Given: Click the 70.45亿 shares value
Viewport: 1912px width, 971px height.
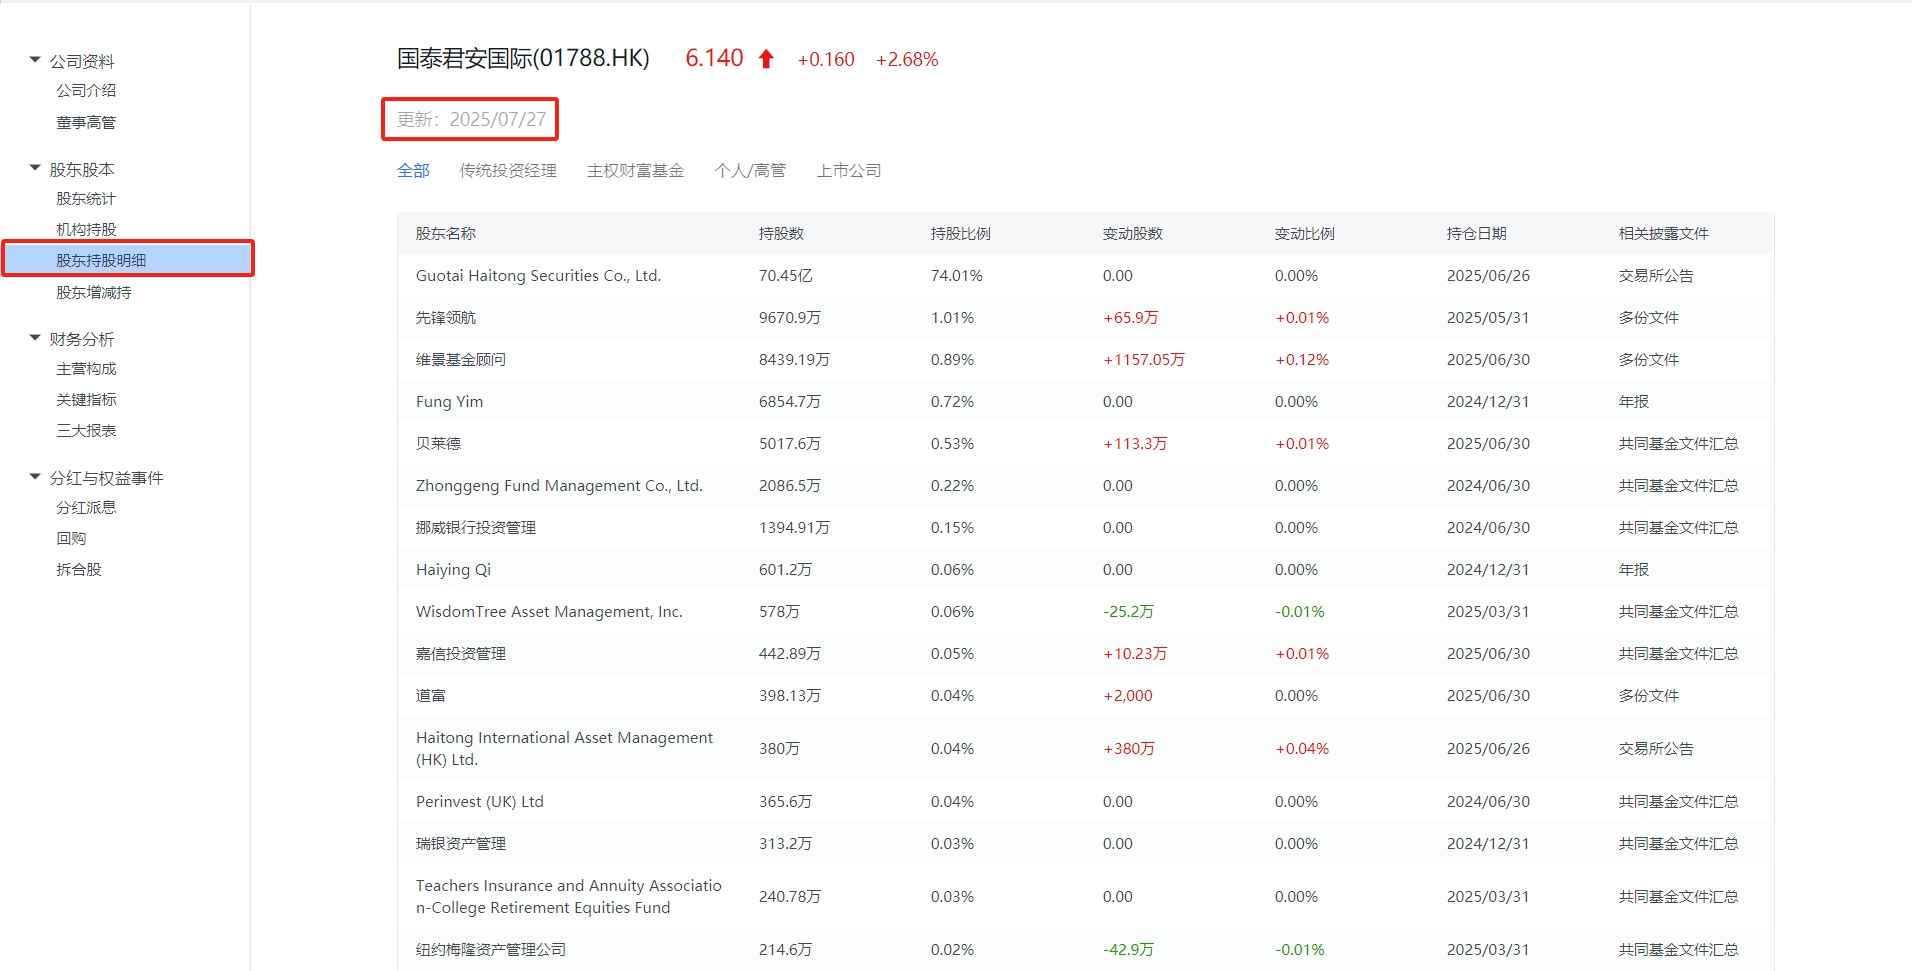Looking at the screenshot, I should point(785,275).
